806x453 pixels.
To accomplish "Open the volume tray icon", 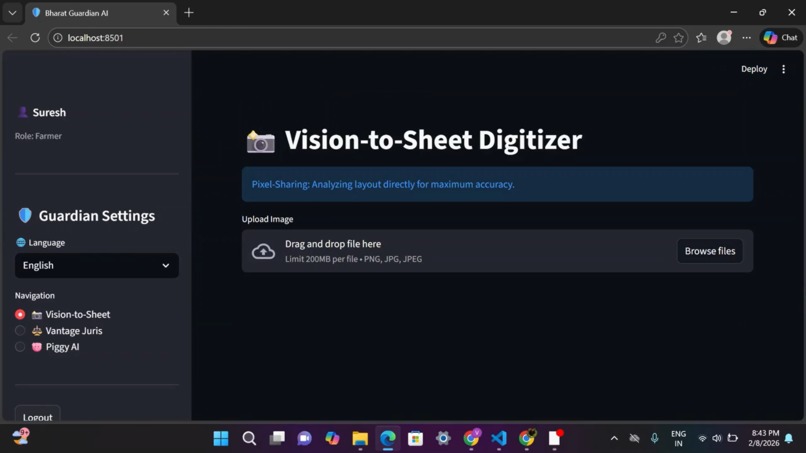I will [x=717, y=438].
